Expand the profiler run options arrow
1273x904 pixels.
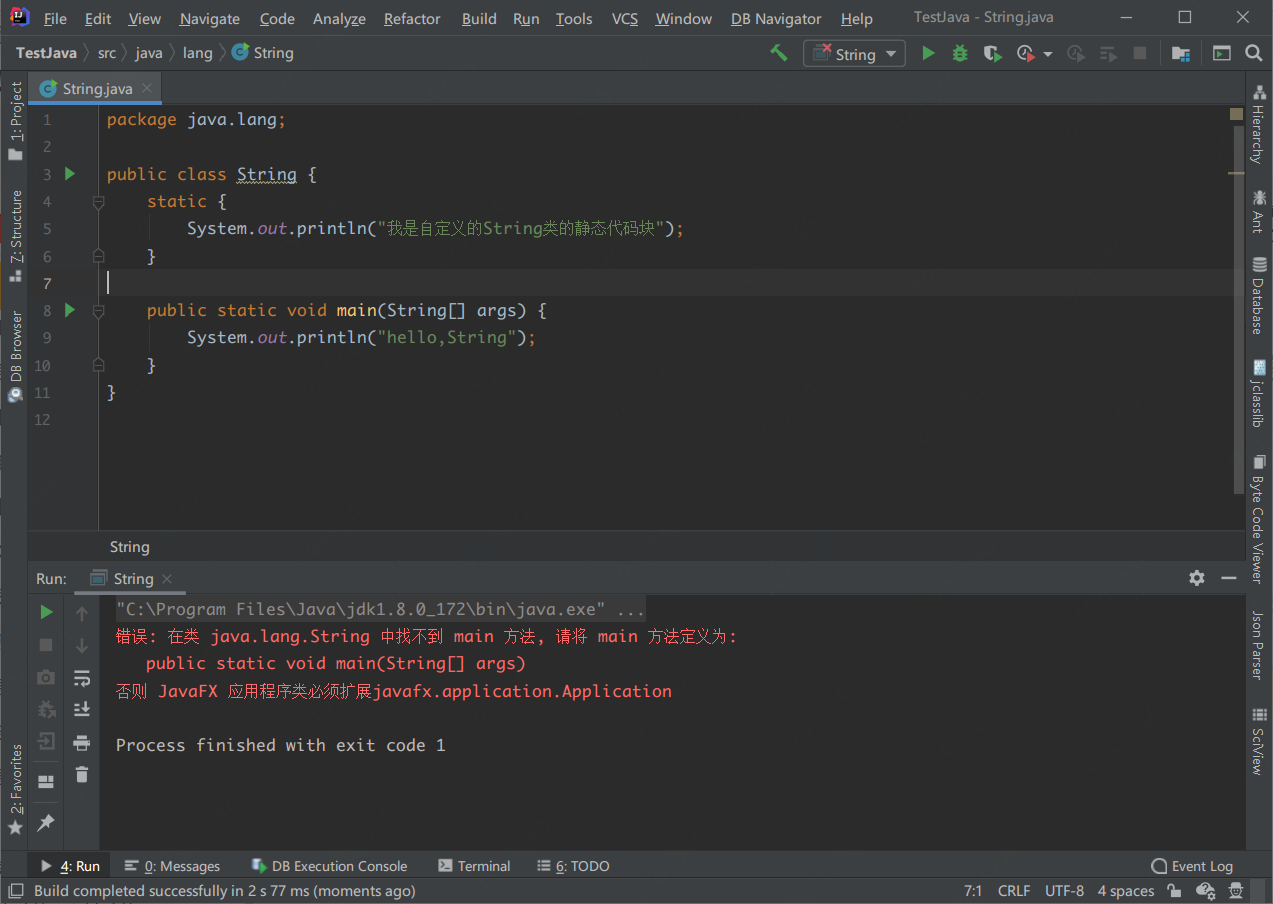(x=1048, y=54)
